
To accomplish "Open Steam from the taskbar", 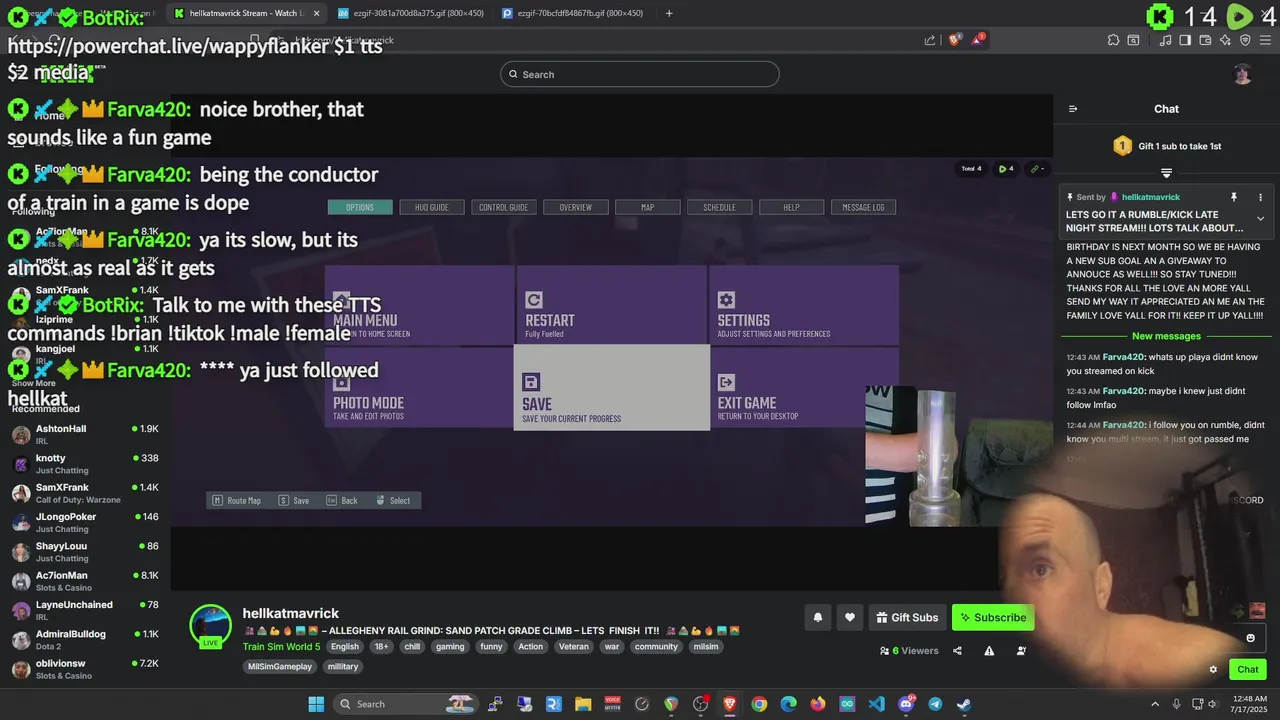I will [963, 704].
